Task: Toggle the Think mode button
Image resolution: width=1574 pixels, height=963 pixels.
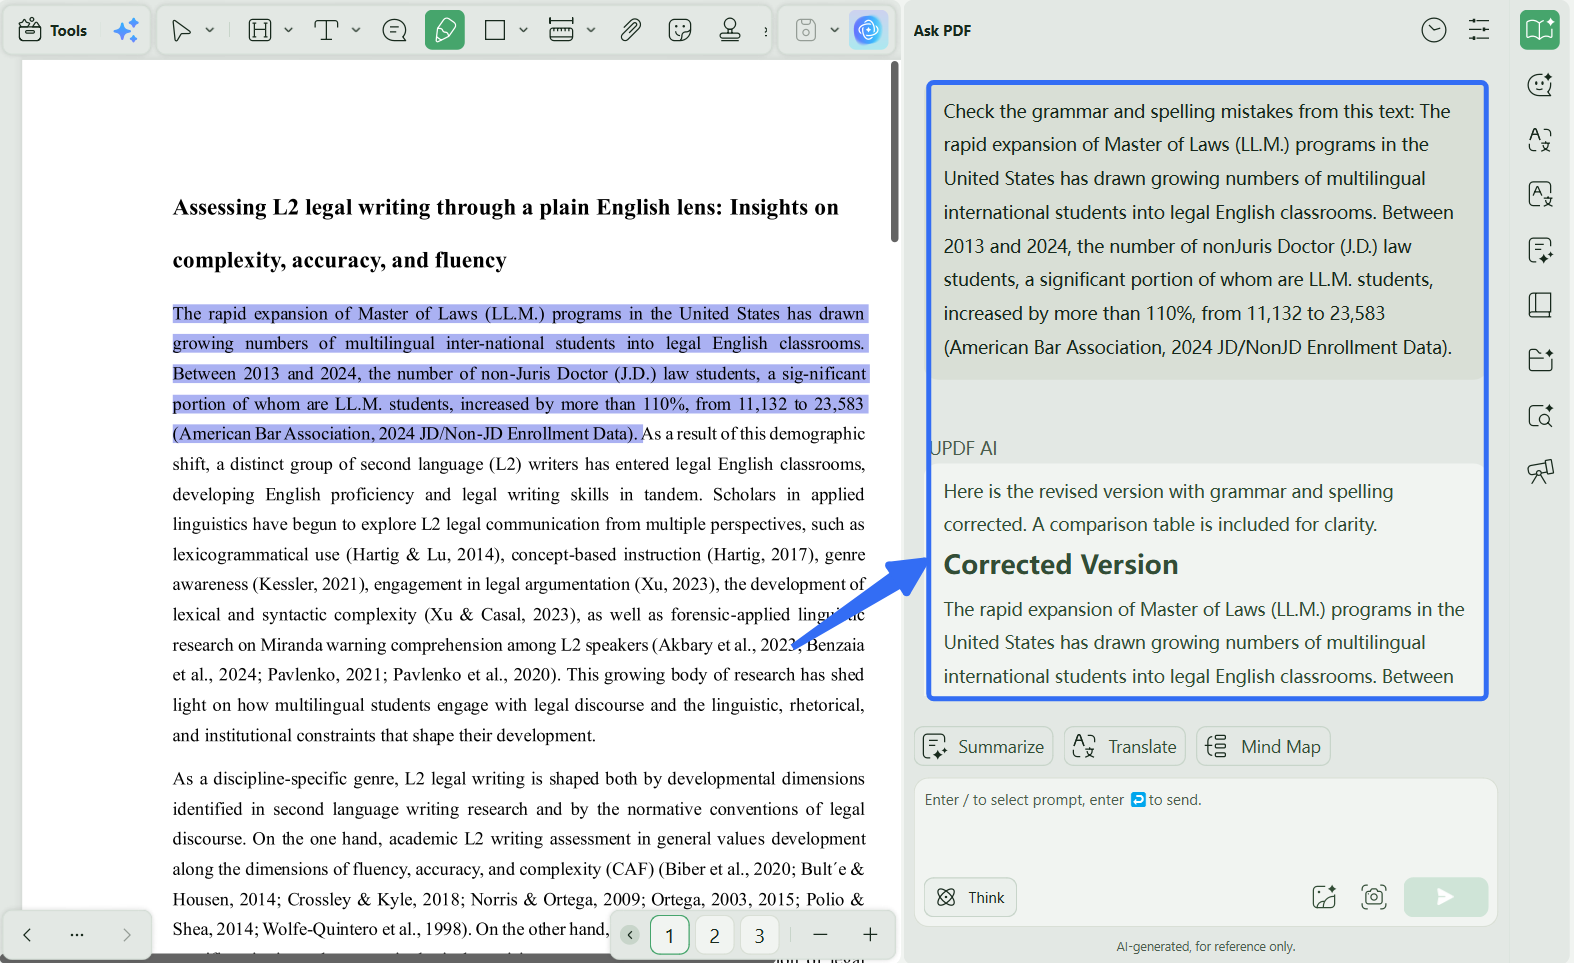Action: (x=971, y=897)
